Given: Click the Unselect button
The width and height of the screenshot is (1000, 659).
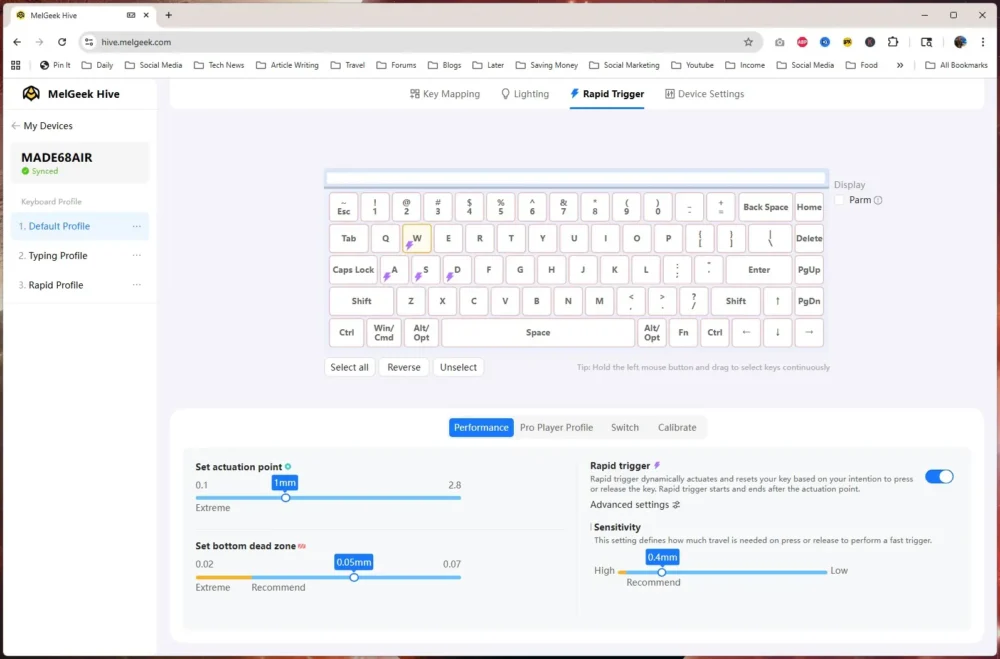Looking at the screenshot, I should pyautogui.click(x=458, y=367).
